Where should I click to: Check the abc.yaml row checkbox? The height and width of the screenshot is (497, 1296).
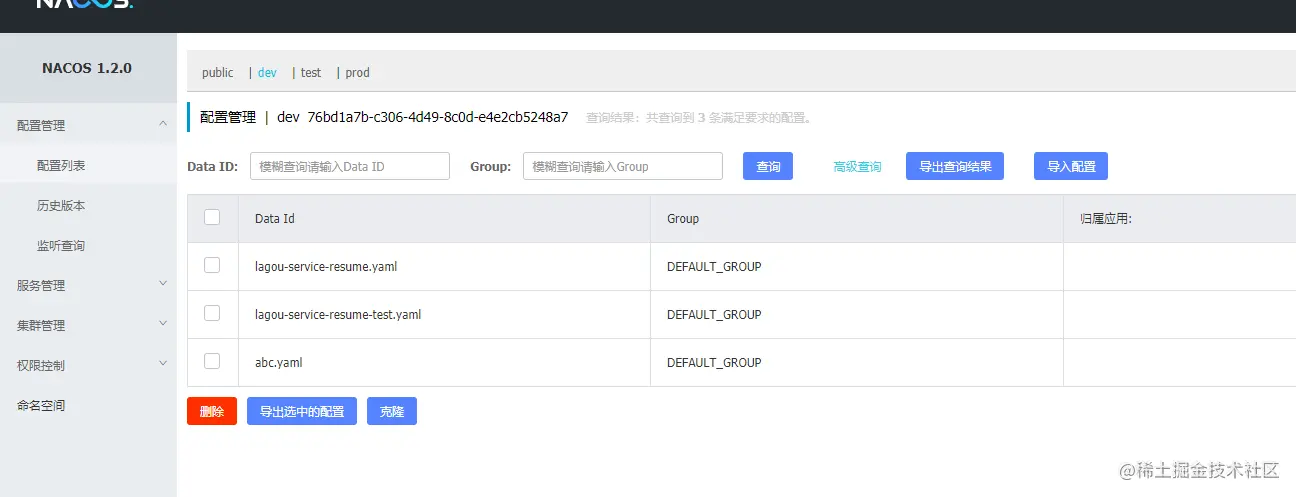point(212,361)
